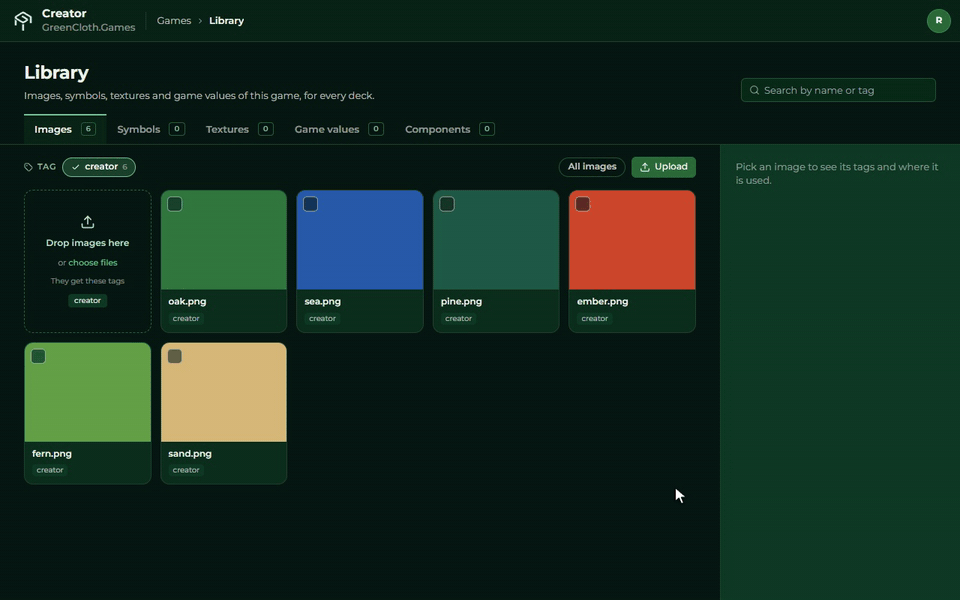Go to Games in breadcrumb
This screenshot has height=600, width=960.
pos(174,21)
